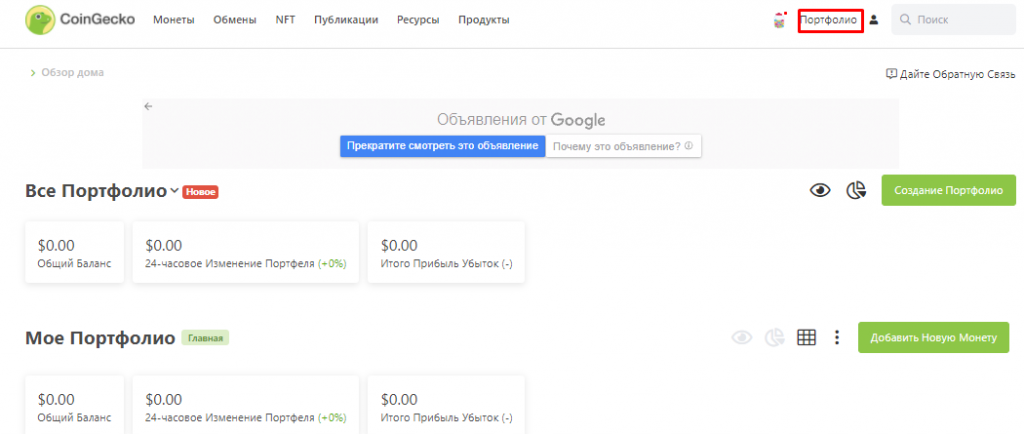Click the Создание Портфолио button
This screenshot has height=434, width=1024.
[948, 191]
